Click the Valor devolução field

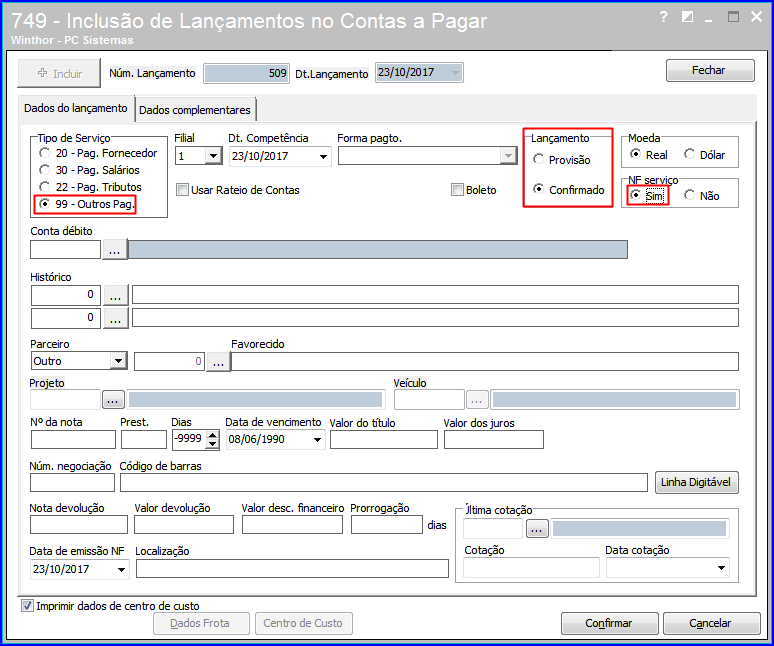coord(184,525)
